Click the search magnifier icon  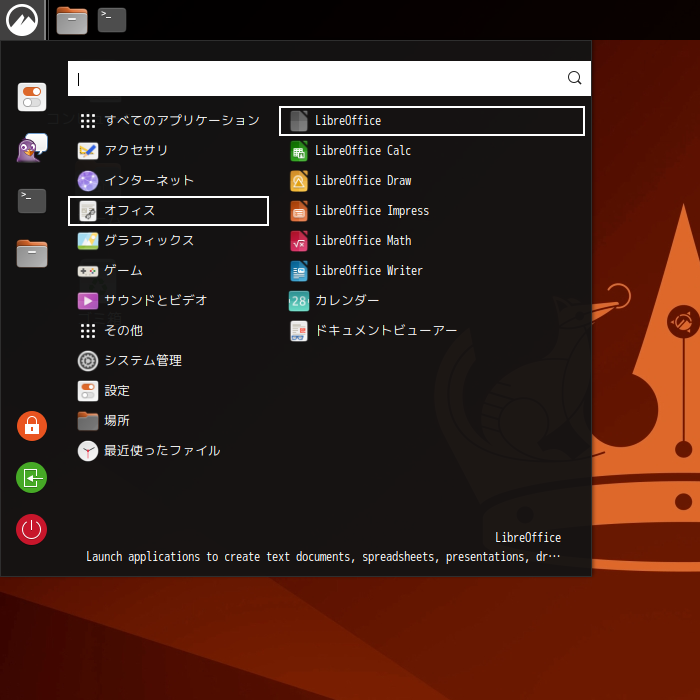click(574, 78)
